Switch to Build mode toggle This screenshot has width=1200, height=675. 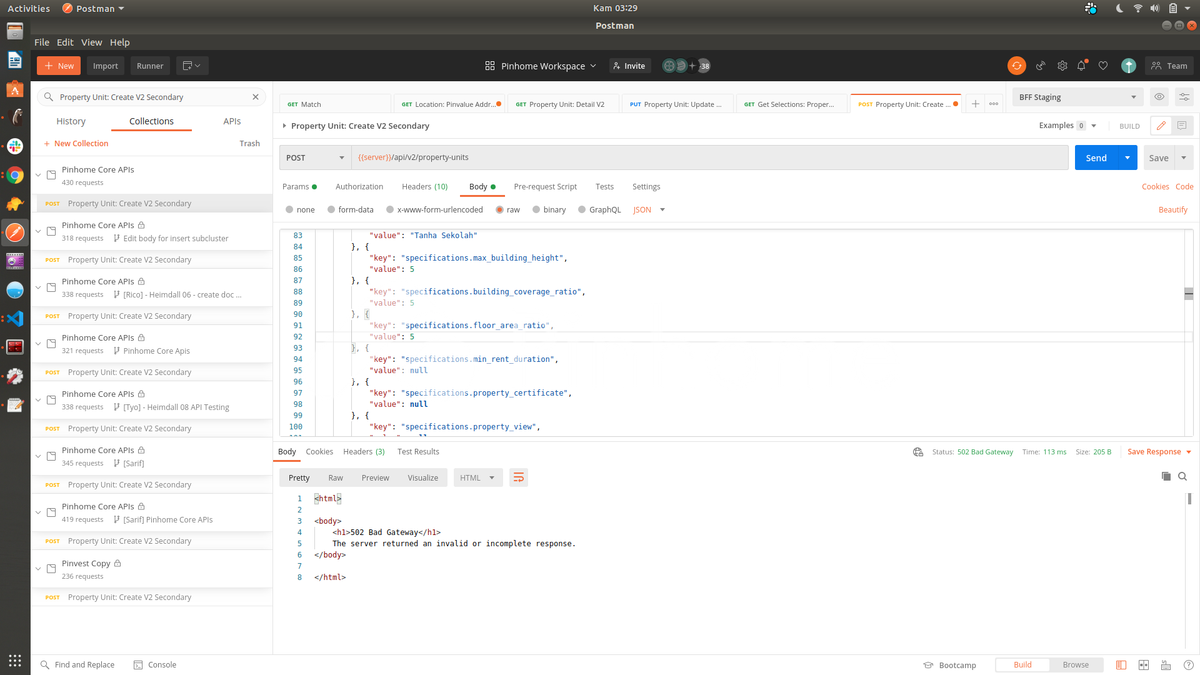point(1023,665)
